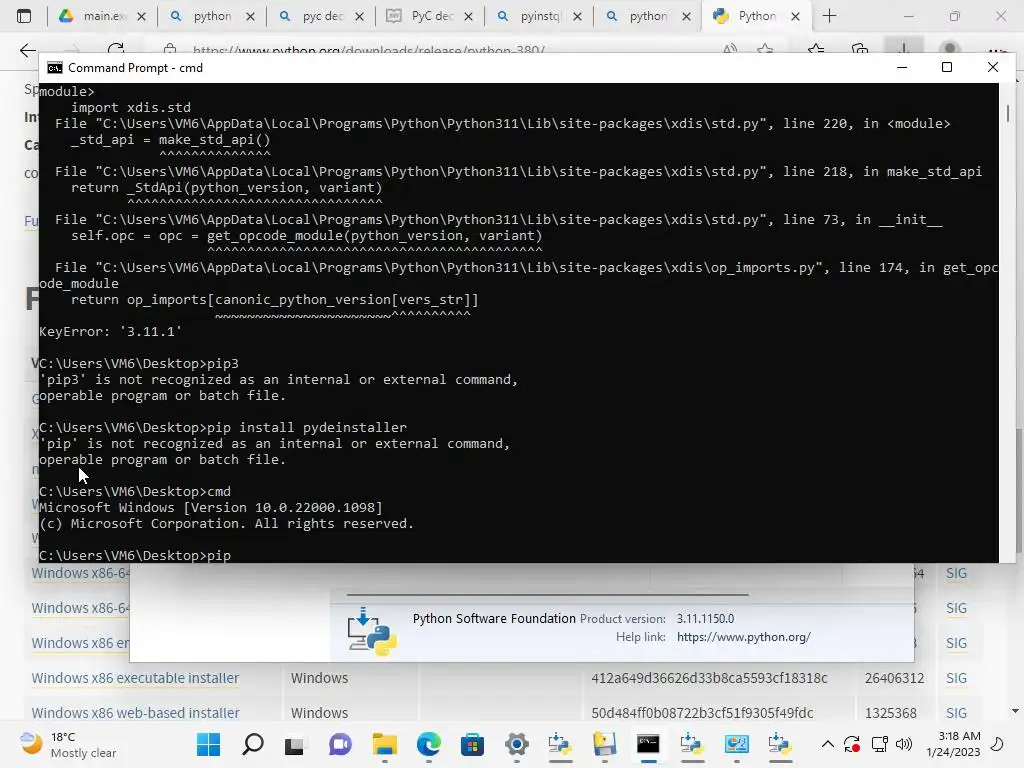1024x768 pixels.
Task: Click file size 26406312
Action: point(894,678)
